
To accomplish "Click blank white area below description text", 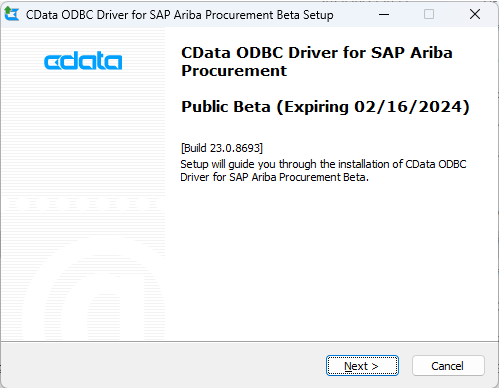I will point(330,260).
